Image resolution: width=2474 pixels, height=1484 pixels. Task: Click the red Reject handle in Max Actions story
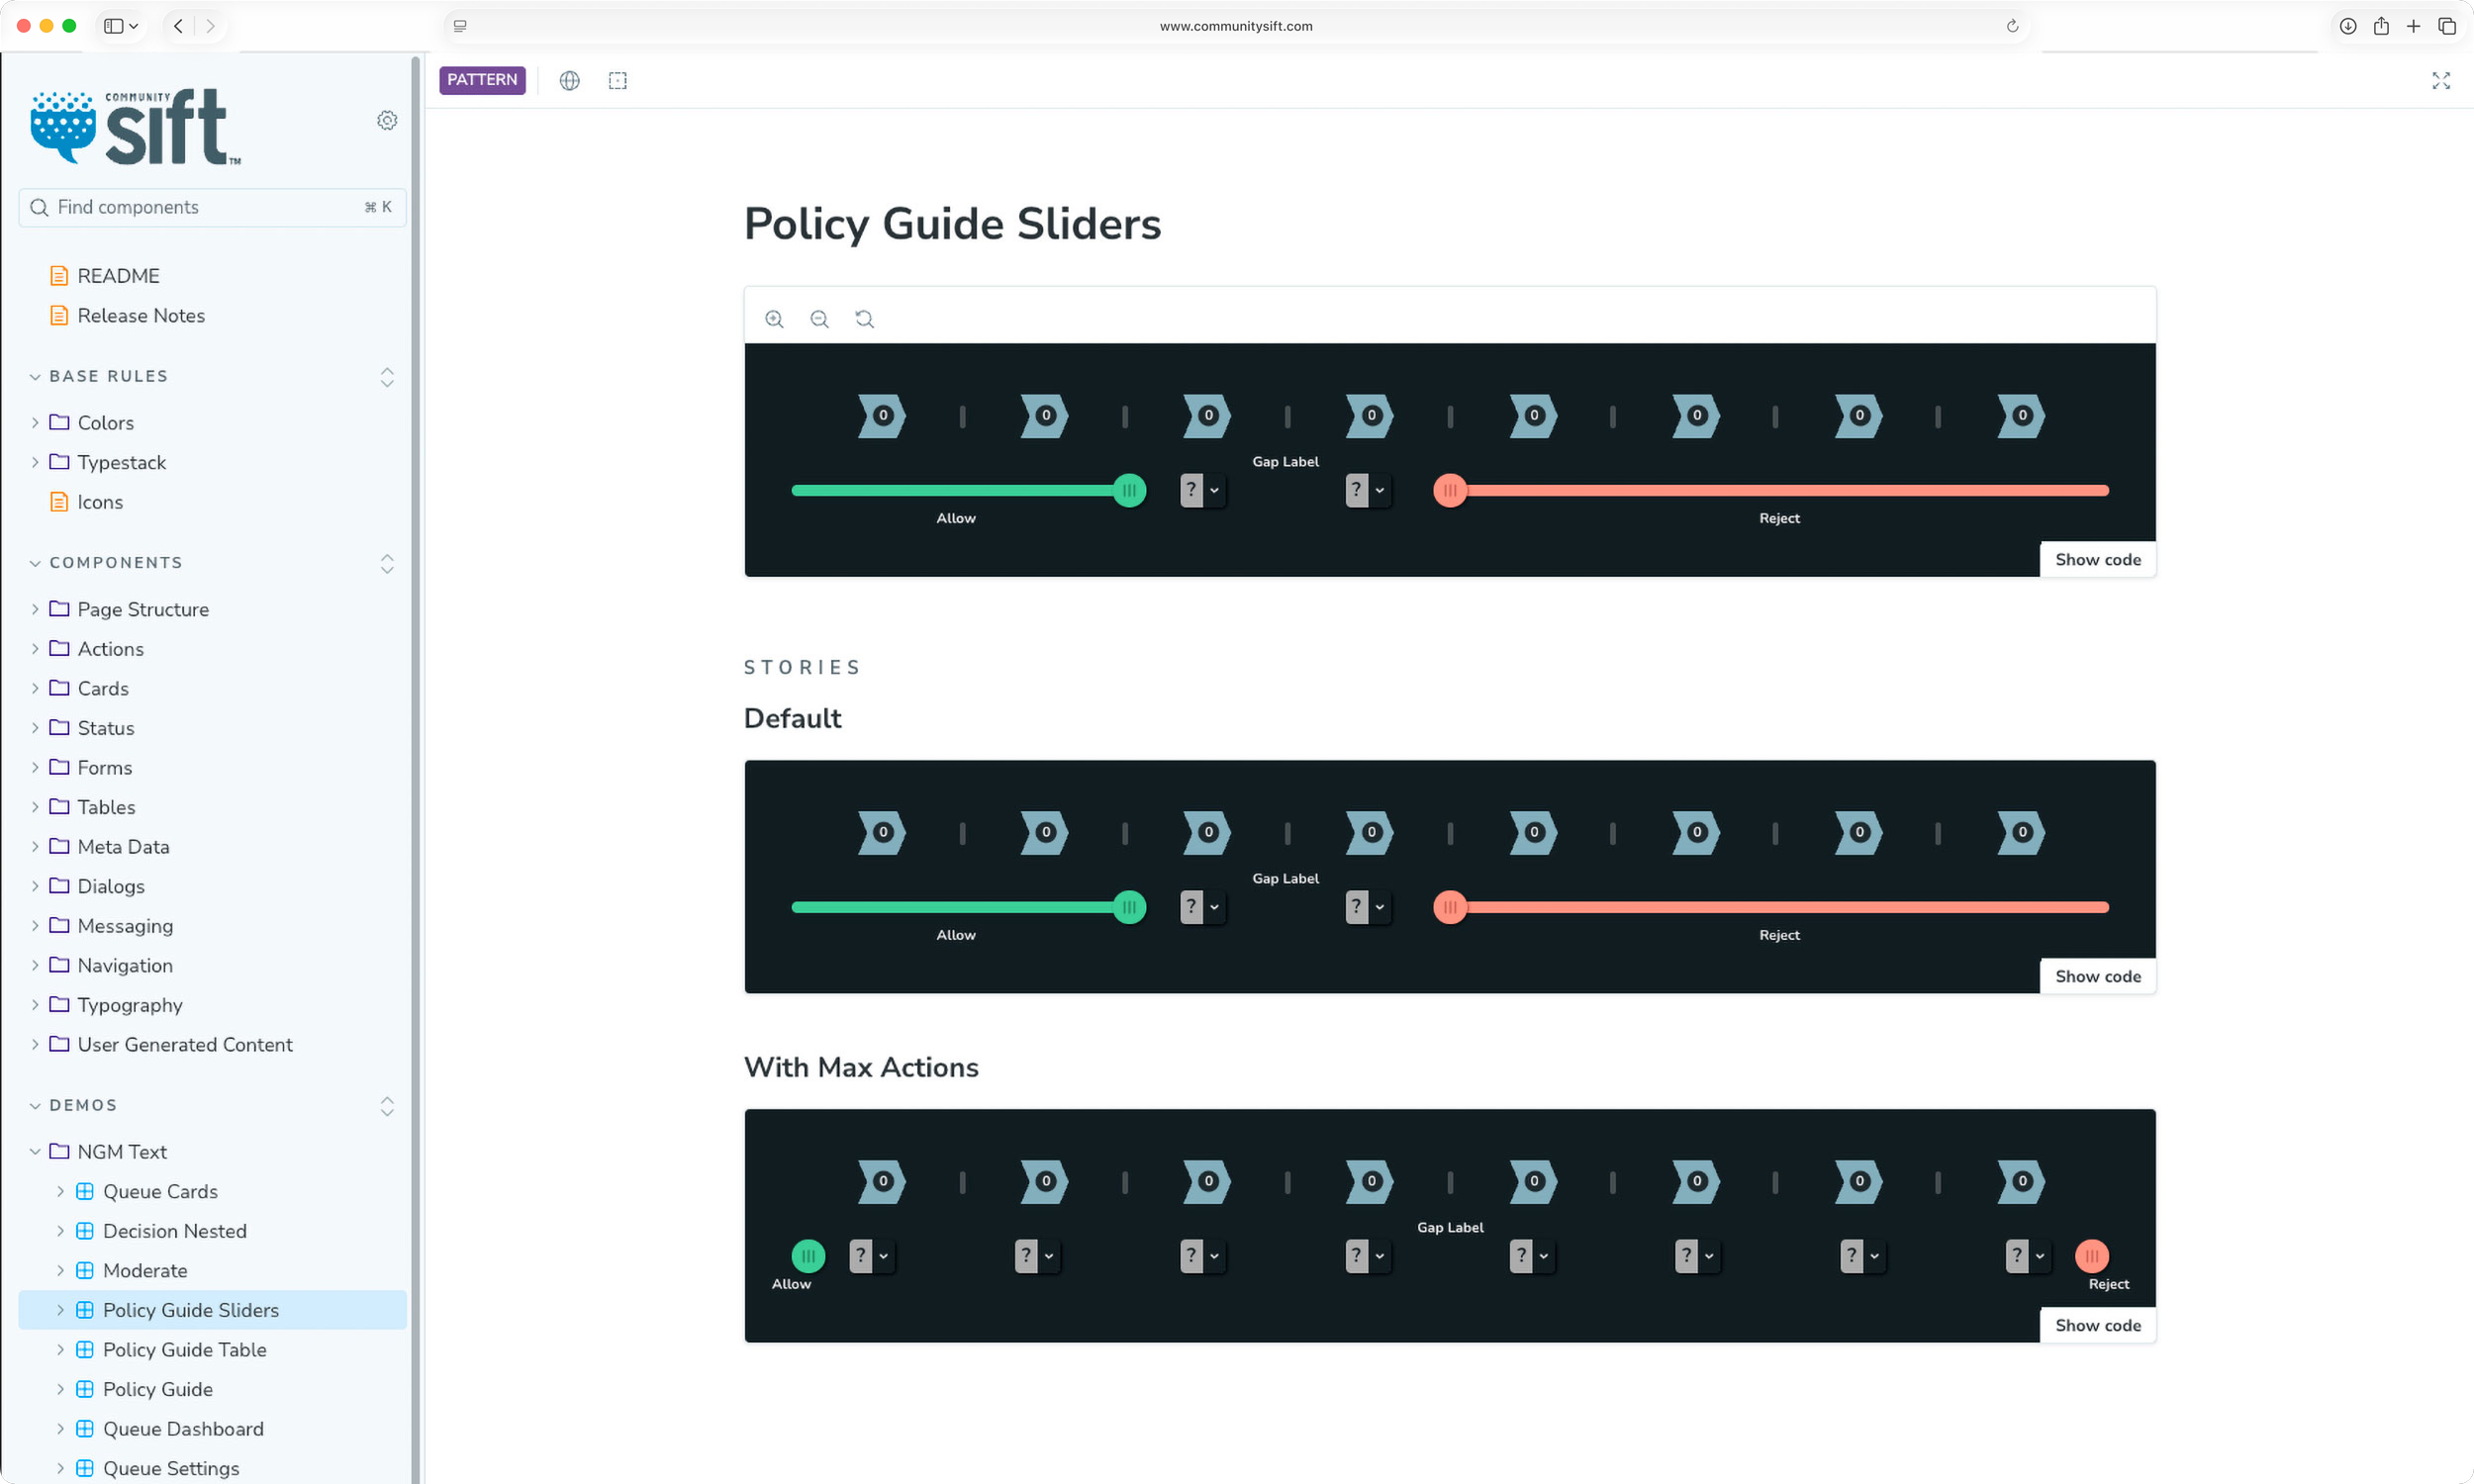pos(2091,1256)
